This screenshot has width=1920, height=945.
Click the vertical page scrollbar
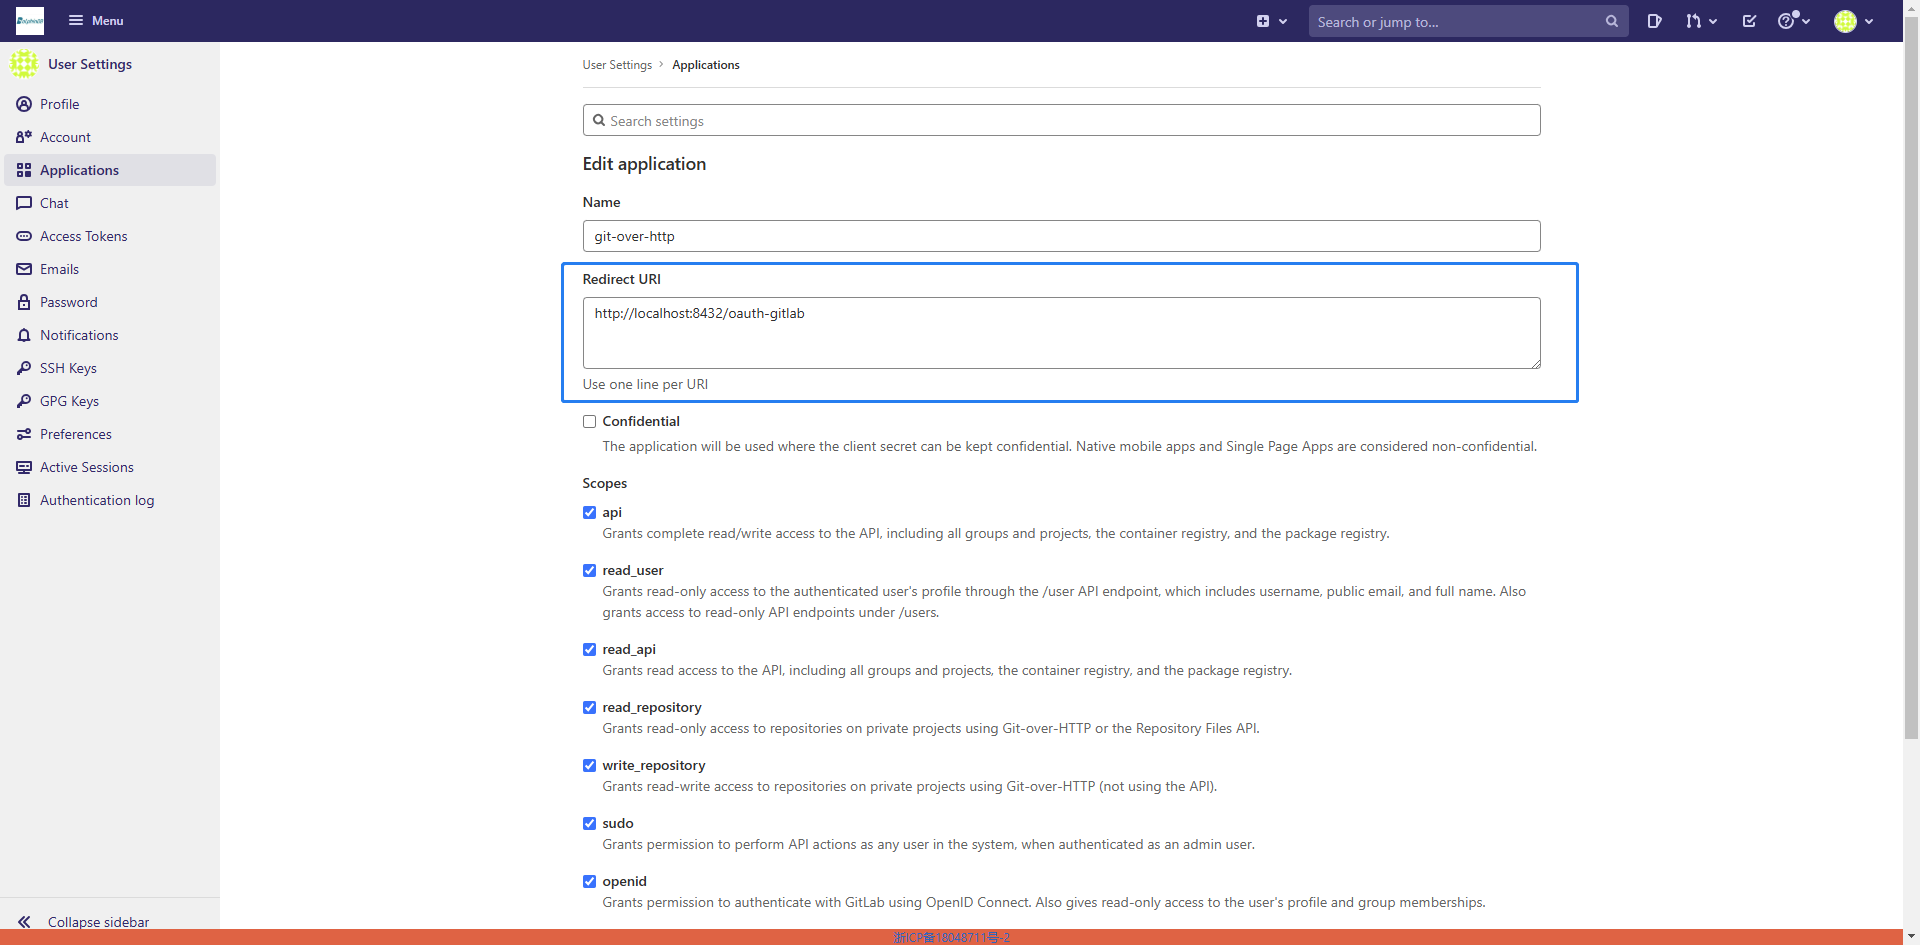click(x=1911, y=400)
